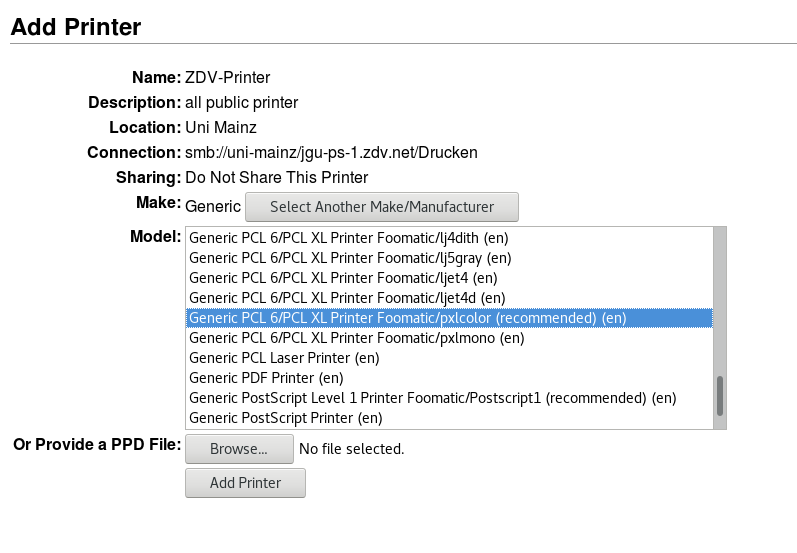Click the model list scrollbar thumb
Screen dimensions: 797x553
point(720,396)
